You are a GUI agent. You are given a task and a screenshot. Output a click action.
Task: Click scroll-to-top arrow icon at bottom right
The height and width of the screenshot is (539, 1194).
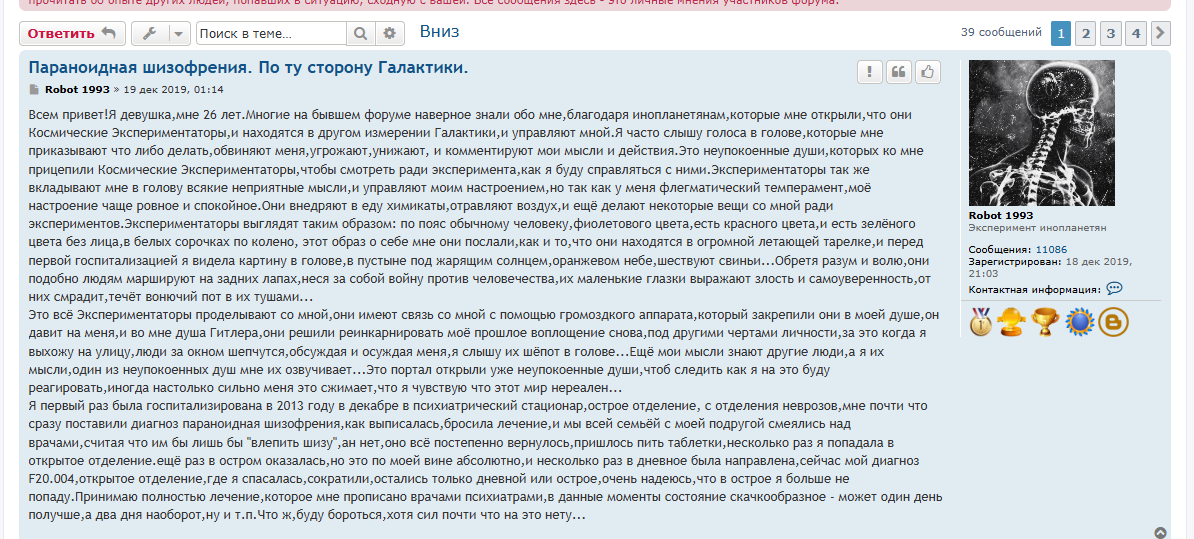[1160, 533]
